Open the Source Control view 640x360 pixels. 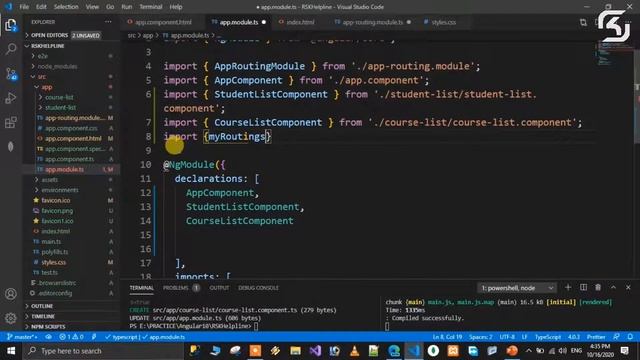[11, 74]
